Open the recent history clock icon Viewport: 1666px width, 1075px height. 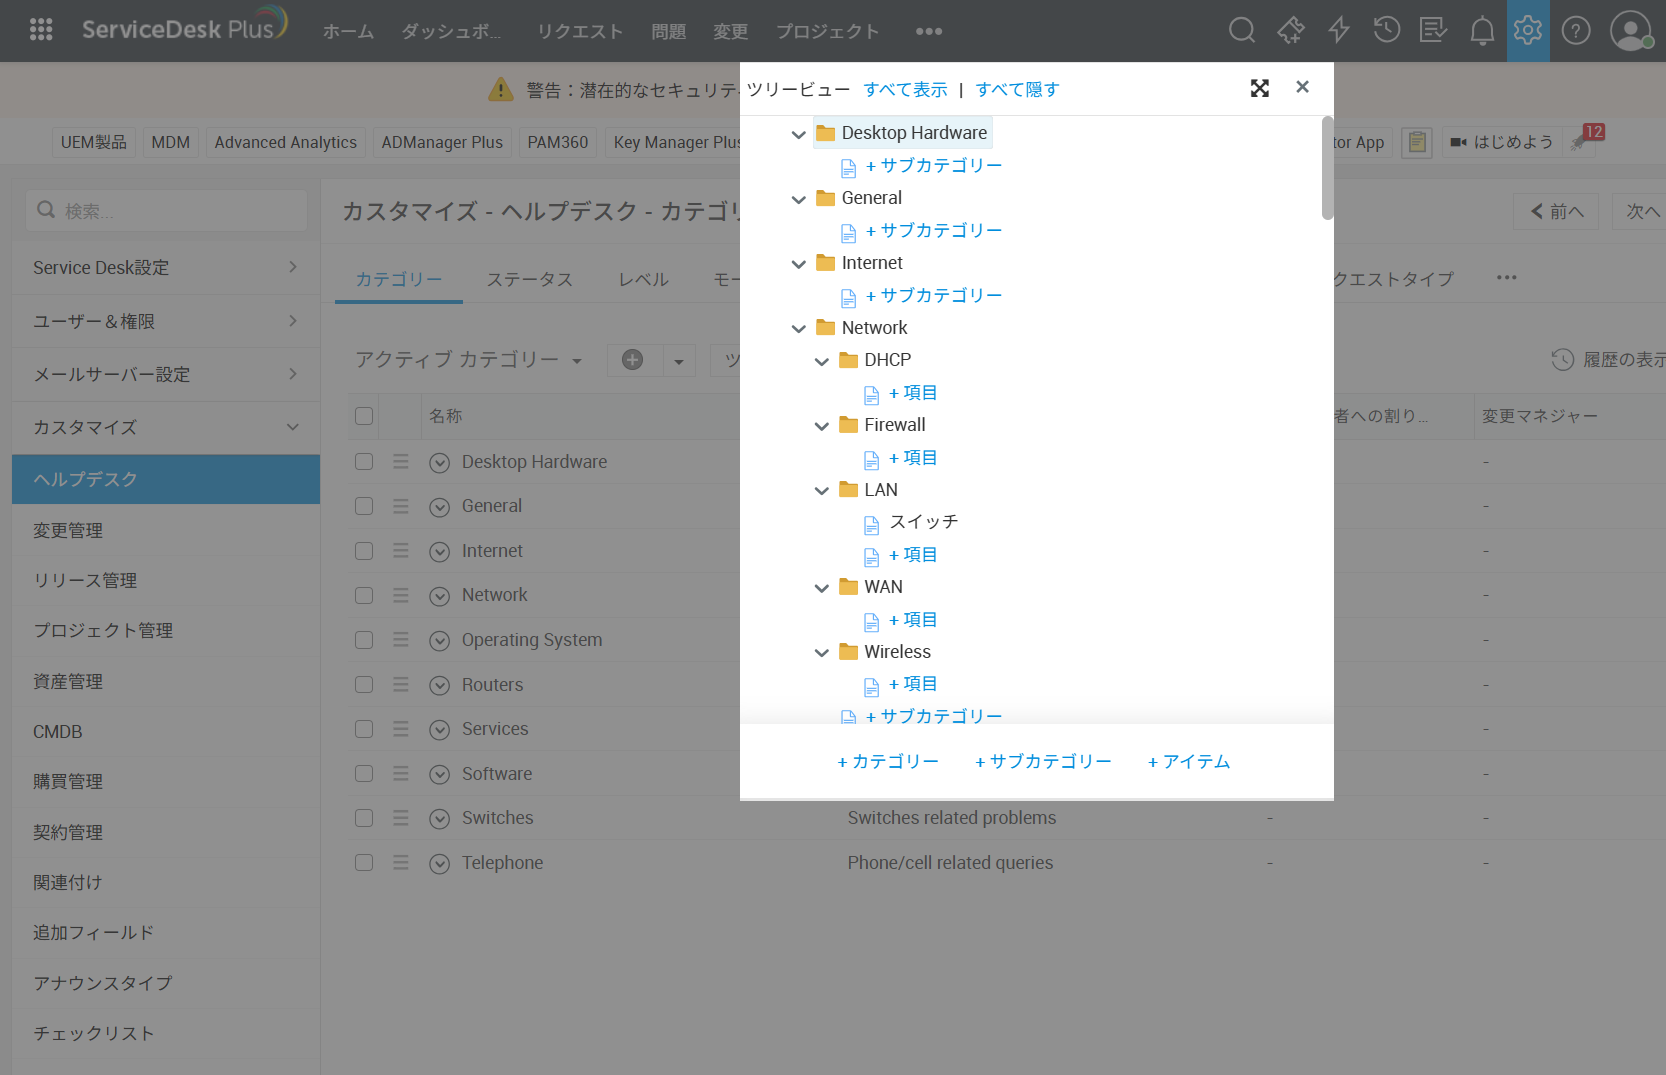(x=1386, y=30)
